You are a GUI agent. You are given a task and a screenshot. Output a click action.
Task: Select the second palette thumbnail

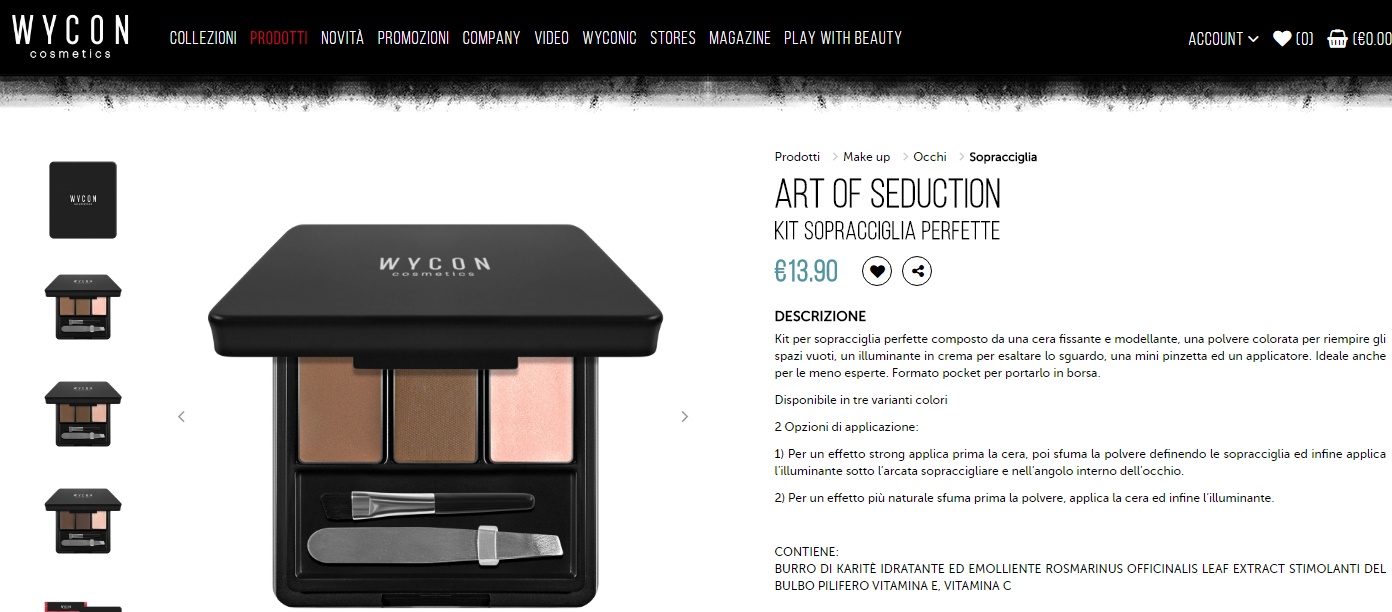[x=83, y=308]
